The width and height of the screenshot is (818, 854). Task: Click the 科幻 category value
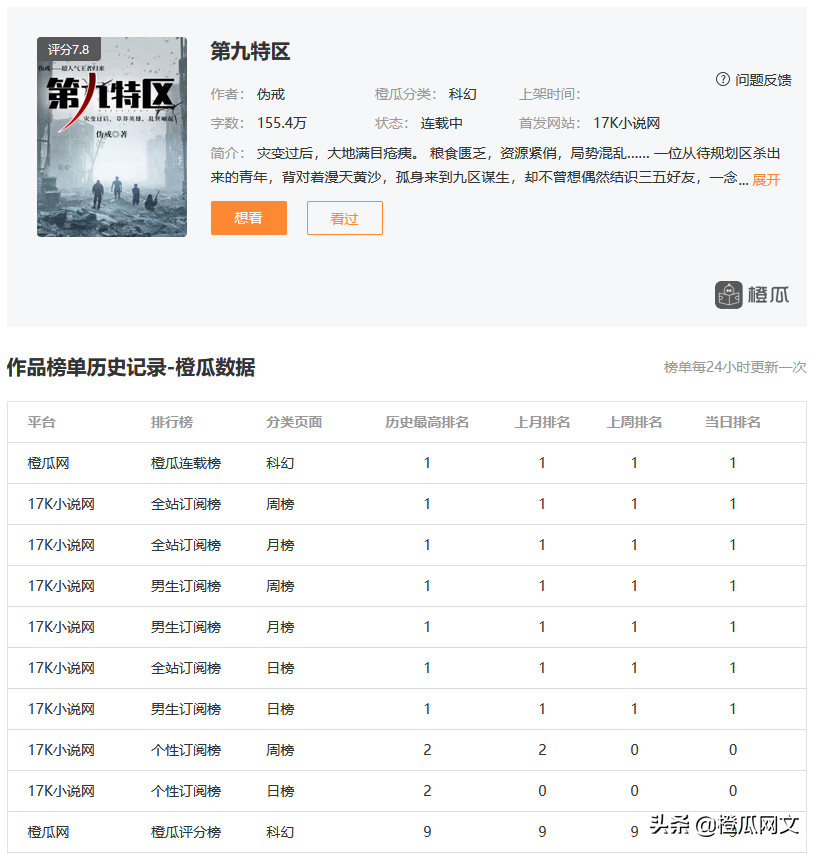462,94
